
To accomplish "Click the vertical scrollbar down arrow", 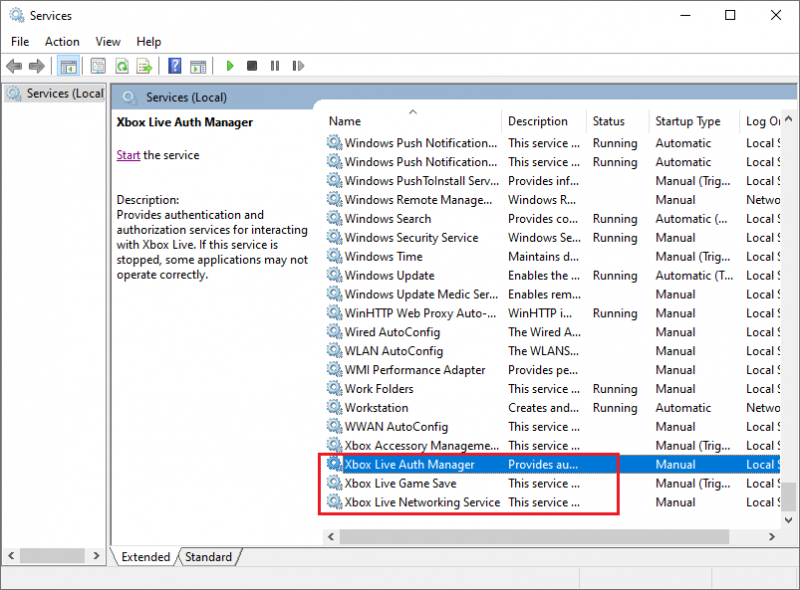I will coord(788,520).
